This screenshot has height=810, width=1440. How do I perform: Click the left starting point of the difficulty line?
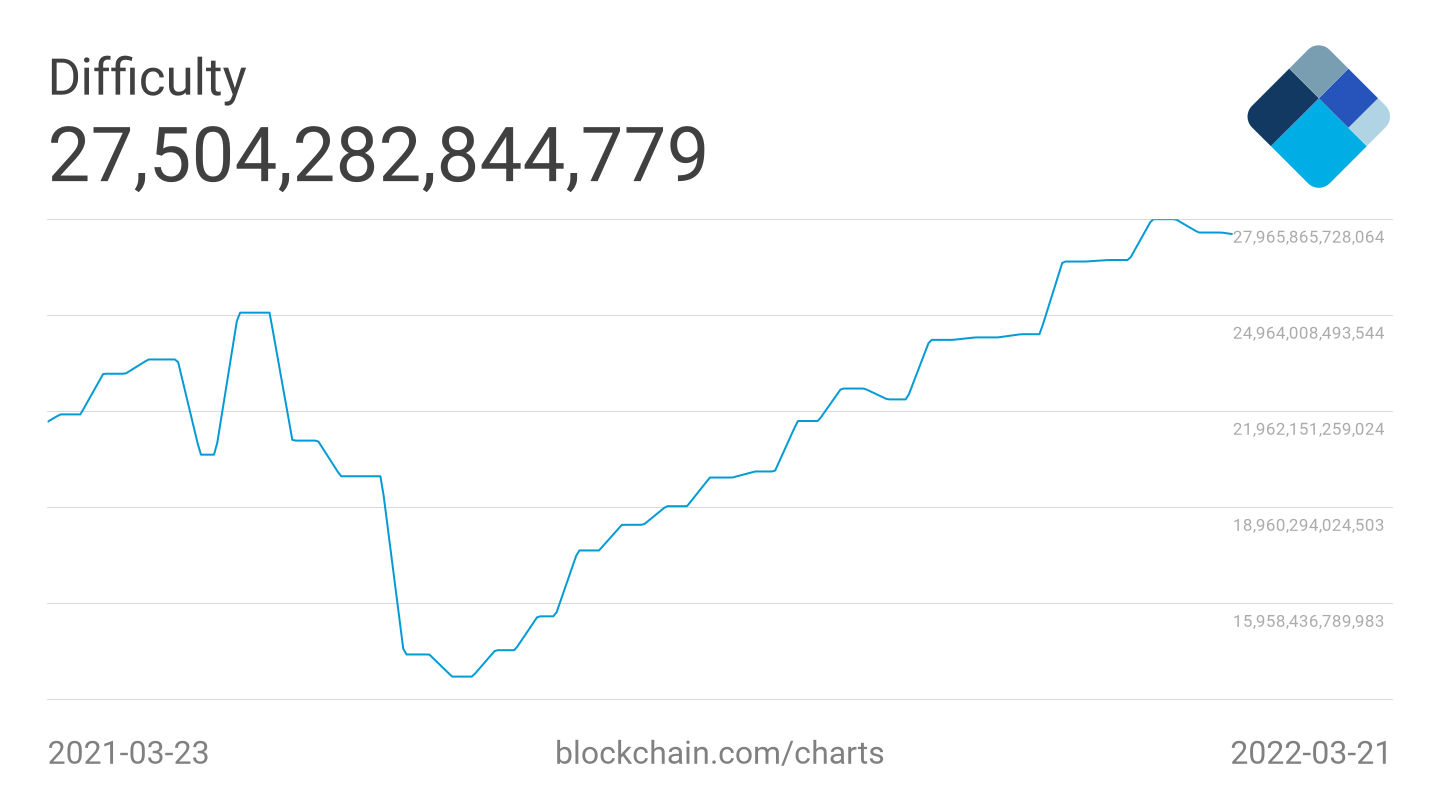click(x=49, y=421)
